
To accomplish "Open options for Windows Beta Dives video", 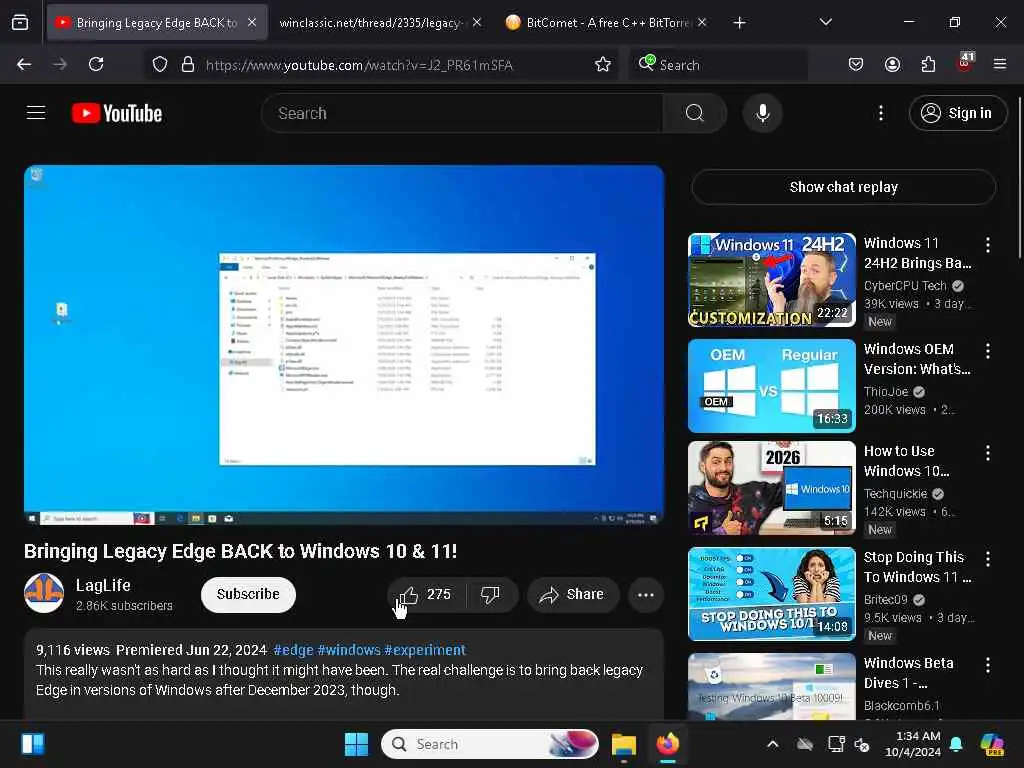I will 987,665.
